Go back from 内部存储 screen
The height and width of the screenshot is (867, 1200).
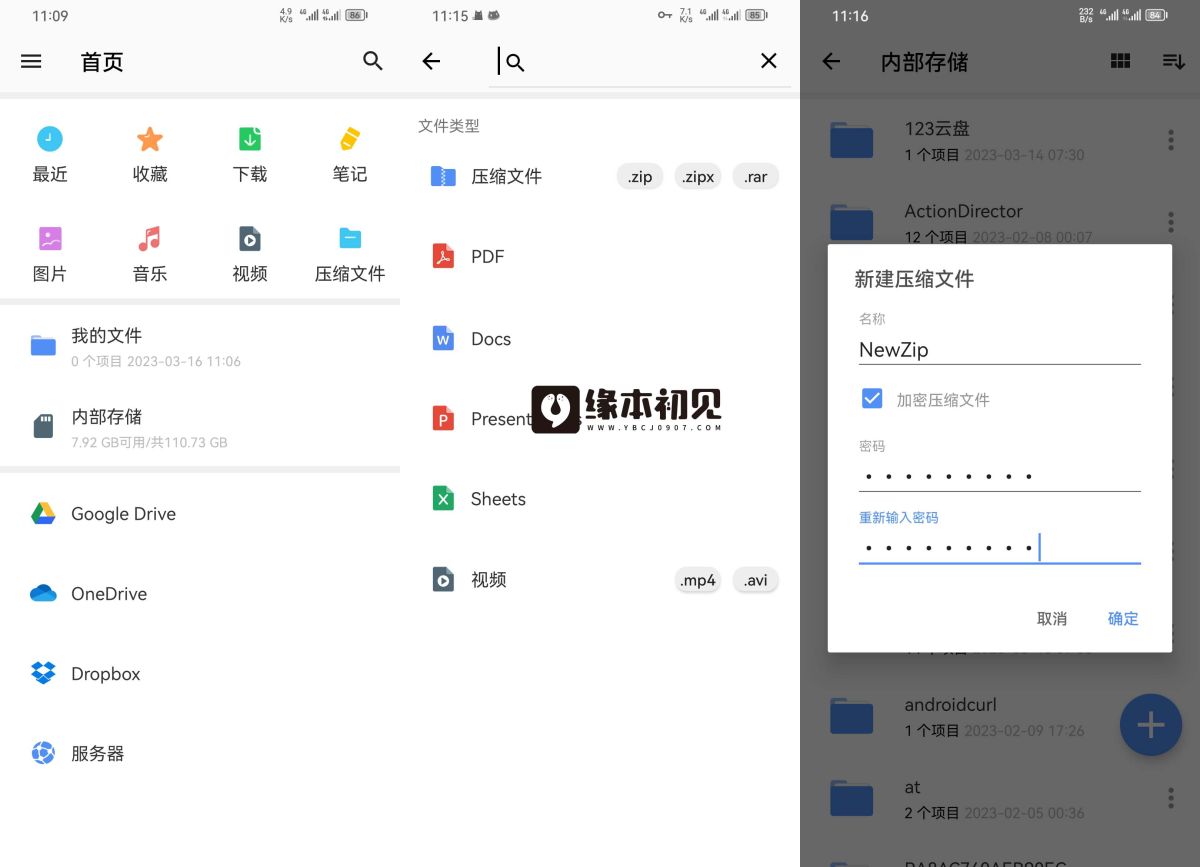click(831, 61)
